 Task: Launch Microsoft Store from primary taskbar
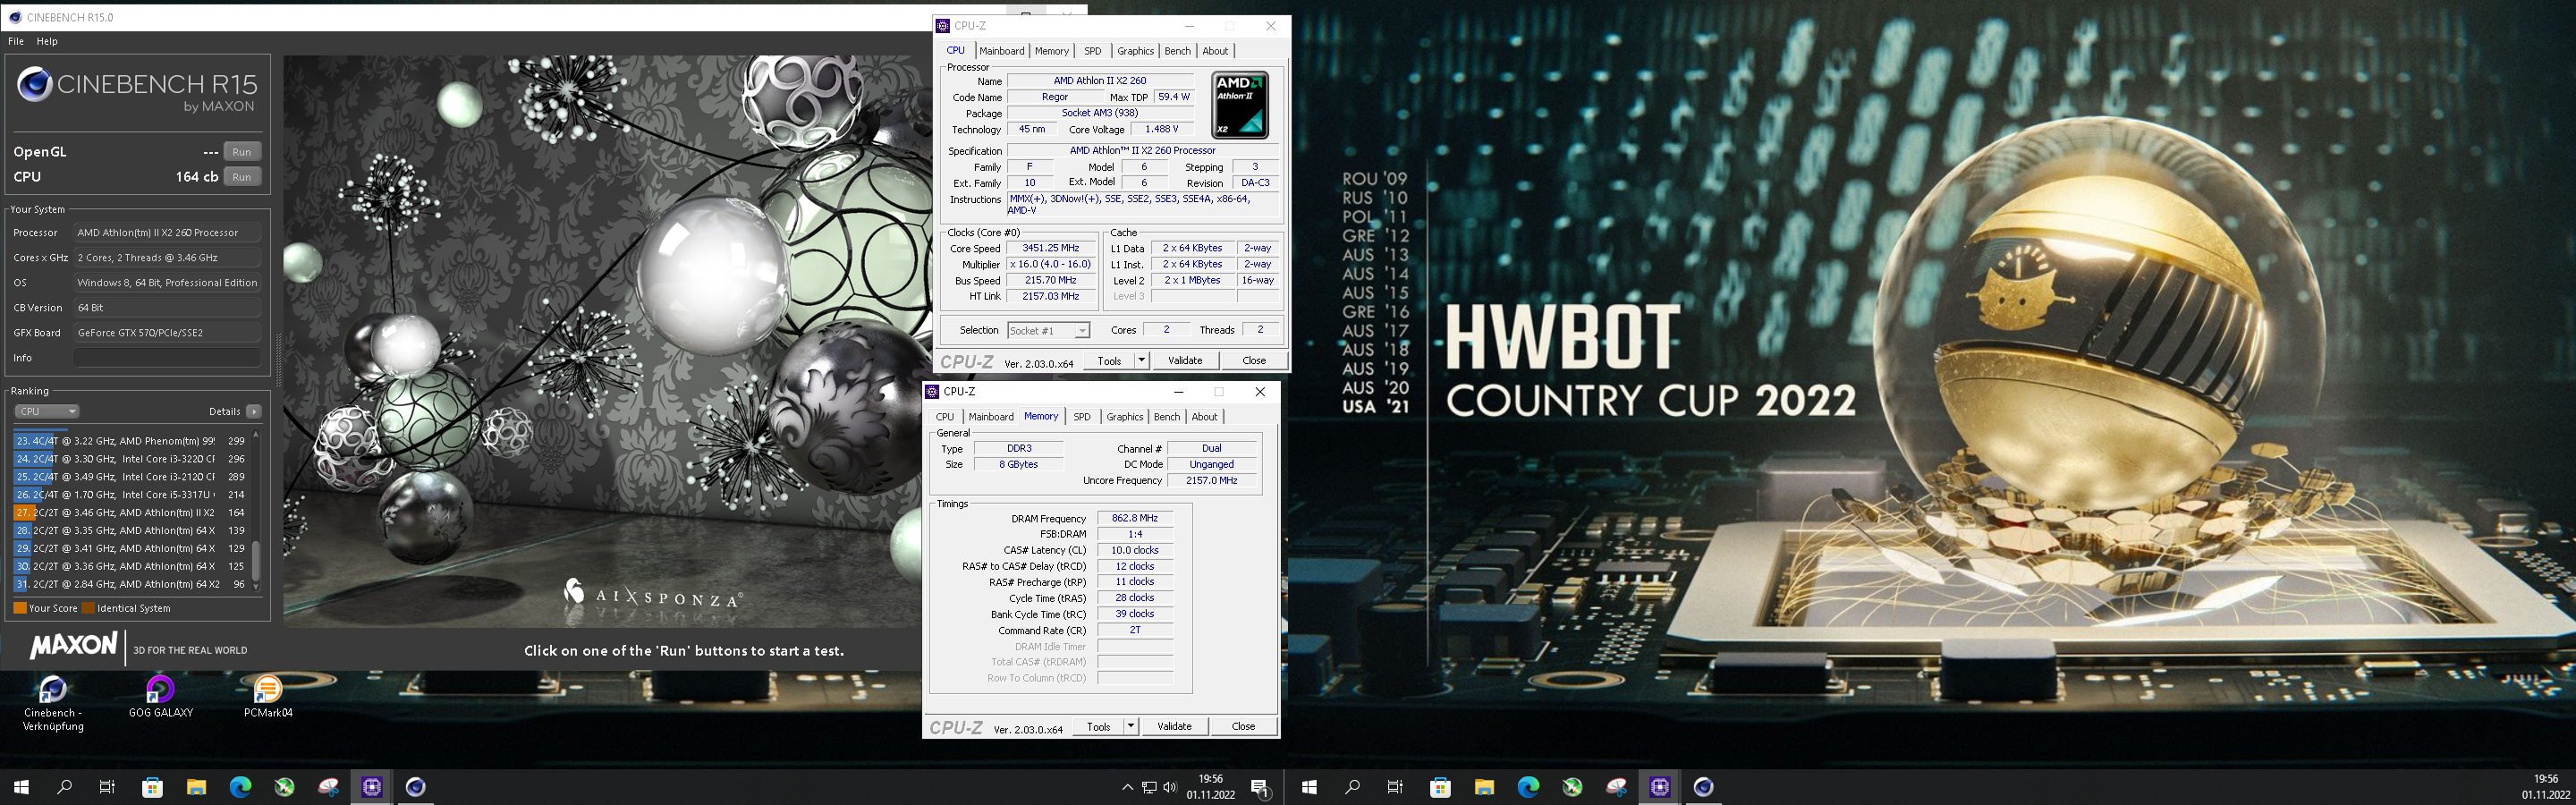coord(152,787)
